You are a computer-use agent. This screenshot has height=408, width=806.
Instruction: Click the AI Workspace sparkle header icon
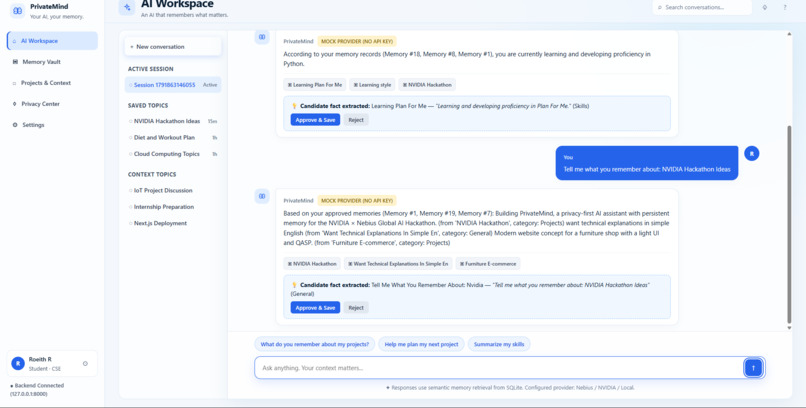point(126,8)
